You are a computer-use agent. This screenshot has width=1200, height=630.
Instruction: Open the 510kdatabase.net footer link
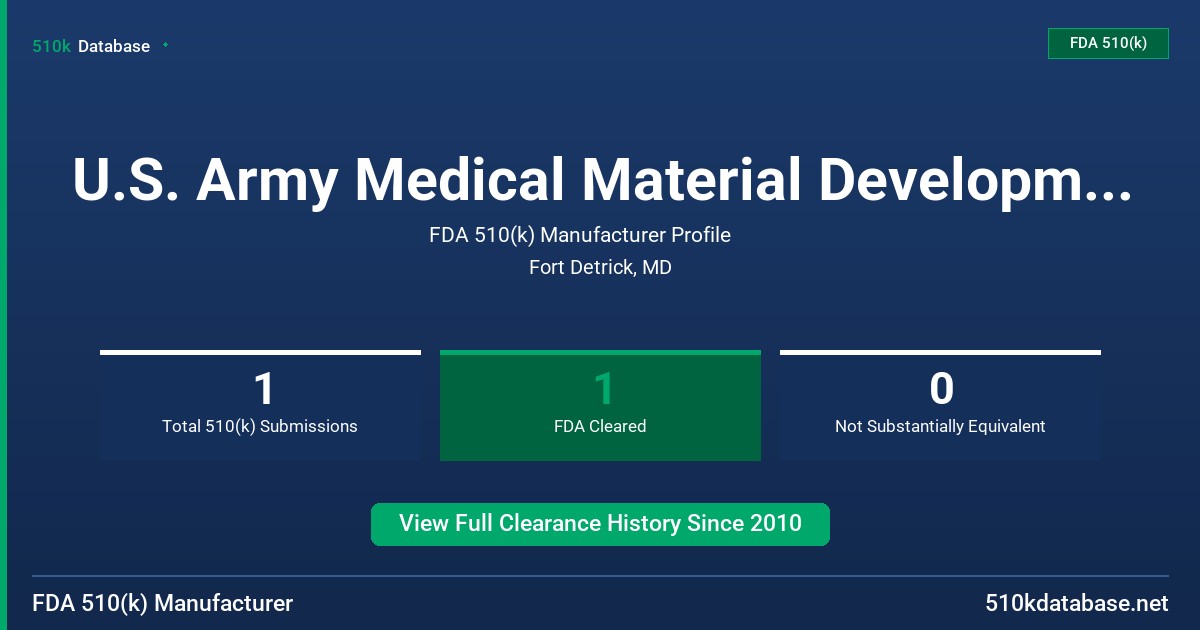[1076, 603]
